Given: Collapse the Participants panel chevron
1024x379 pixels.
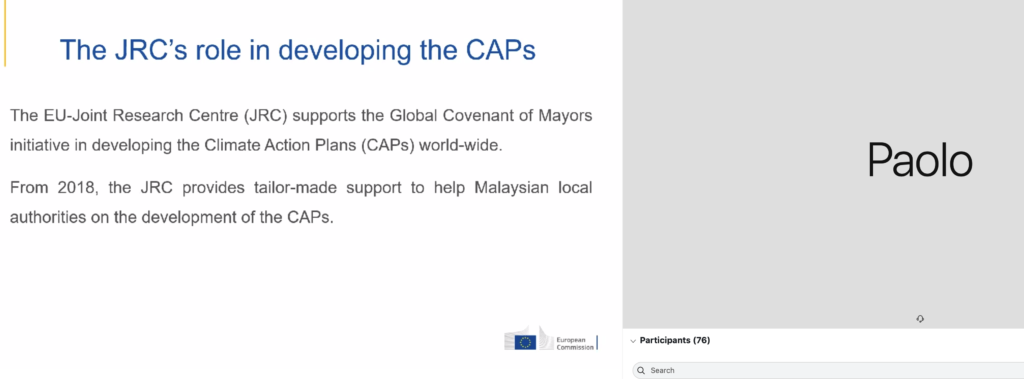Looking at the screenshot, I should click(x=632, y=340).
